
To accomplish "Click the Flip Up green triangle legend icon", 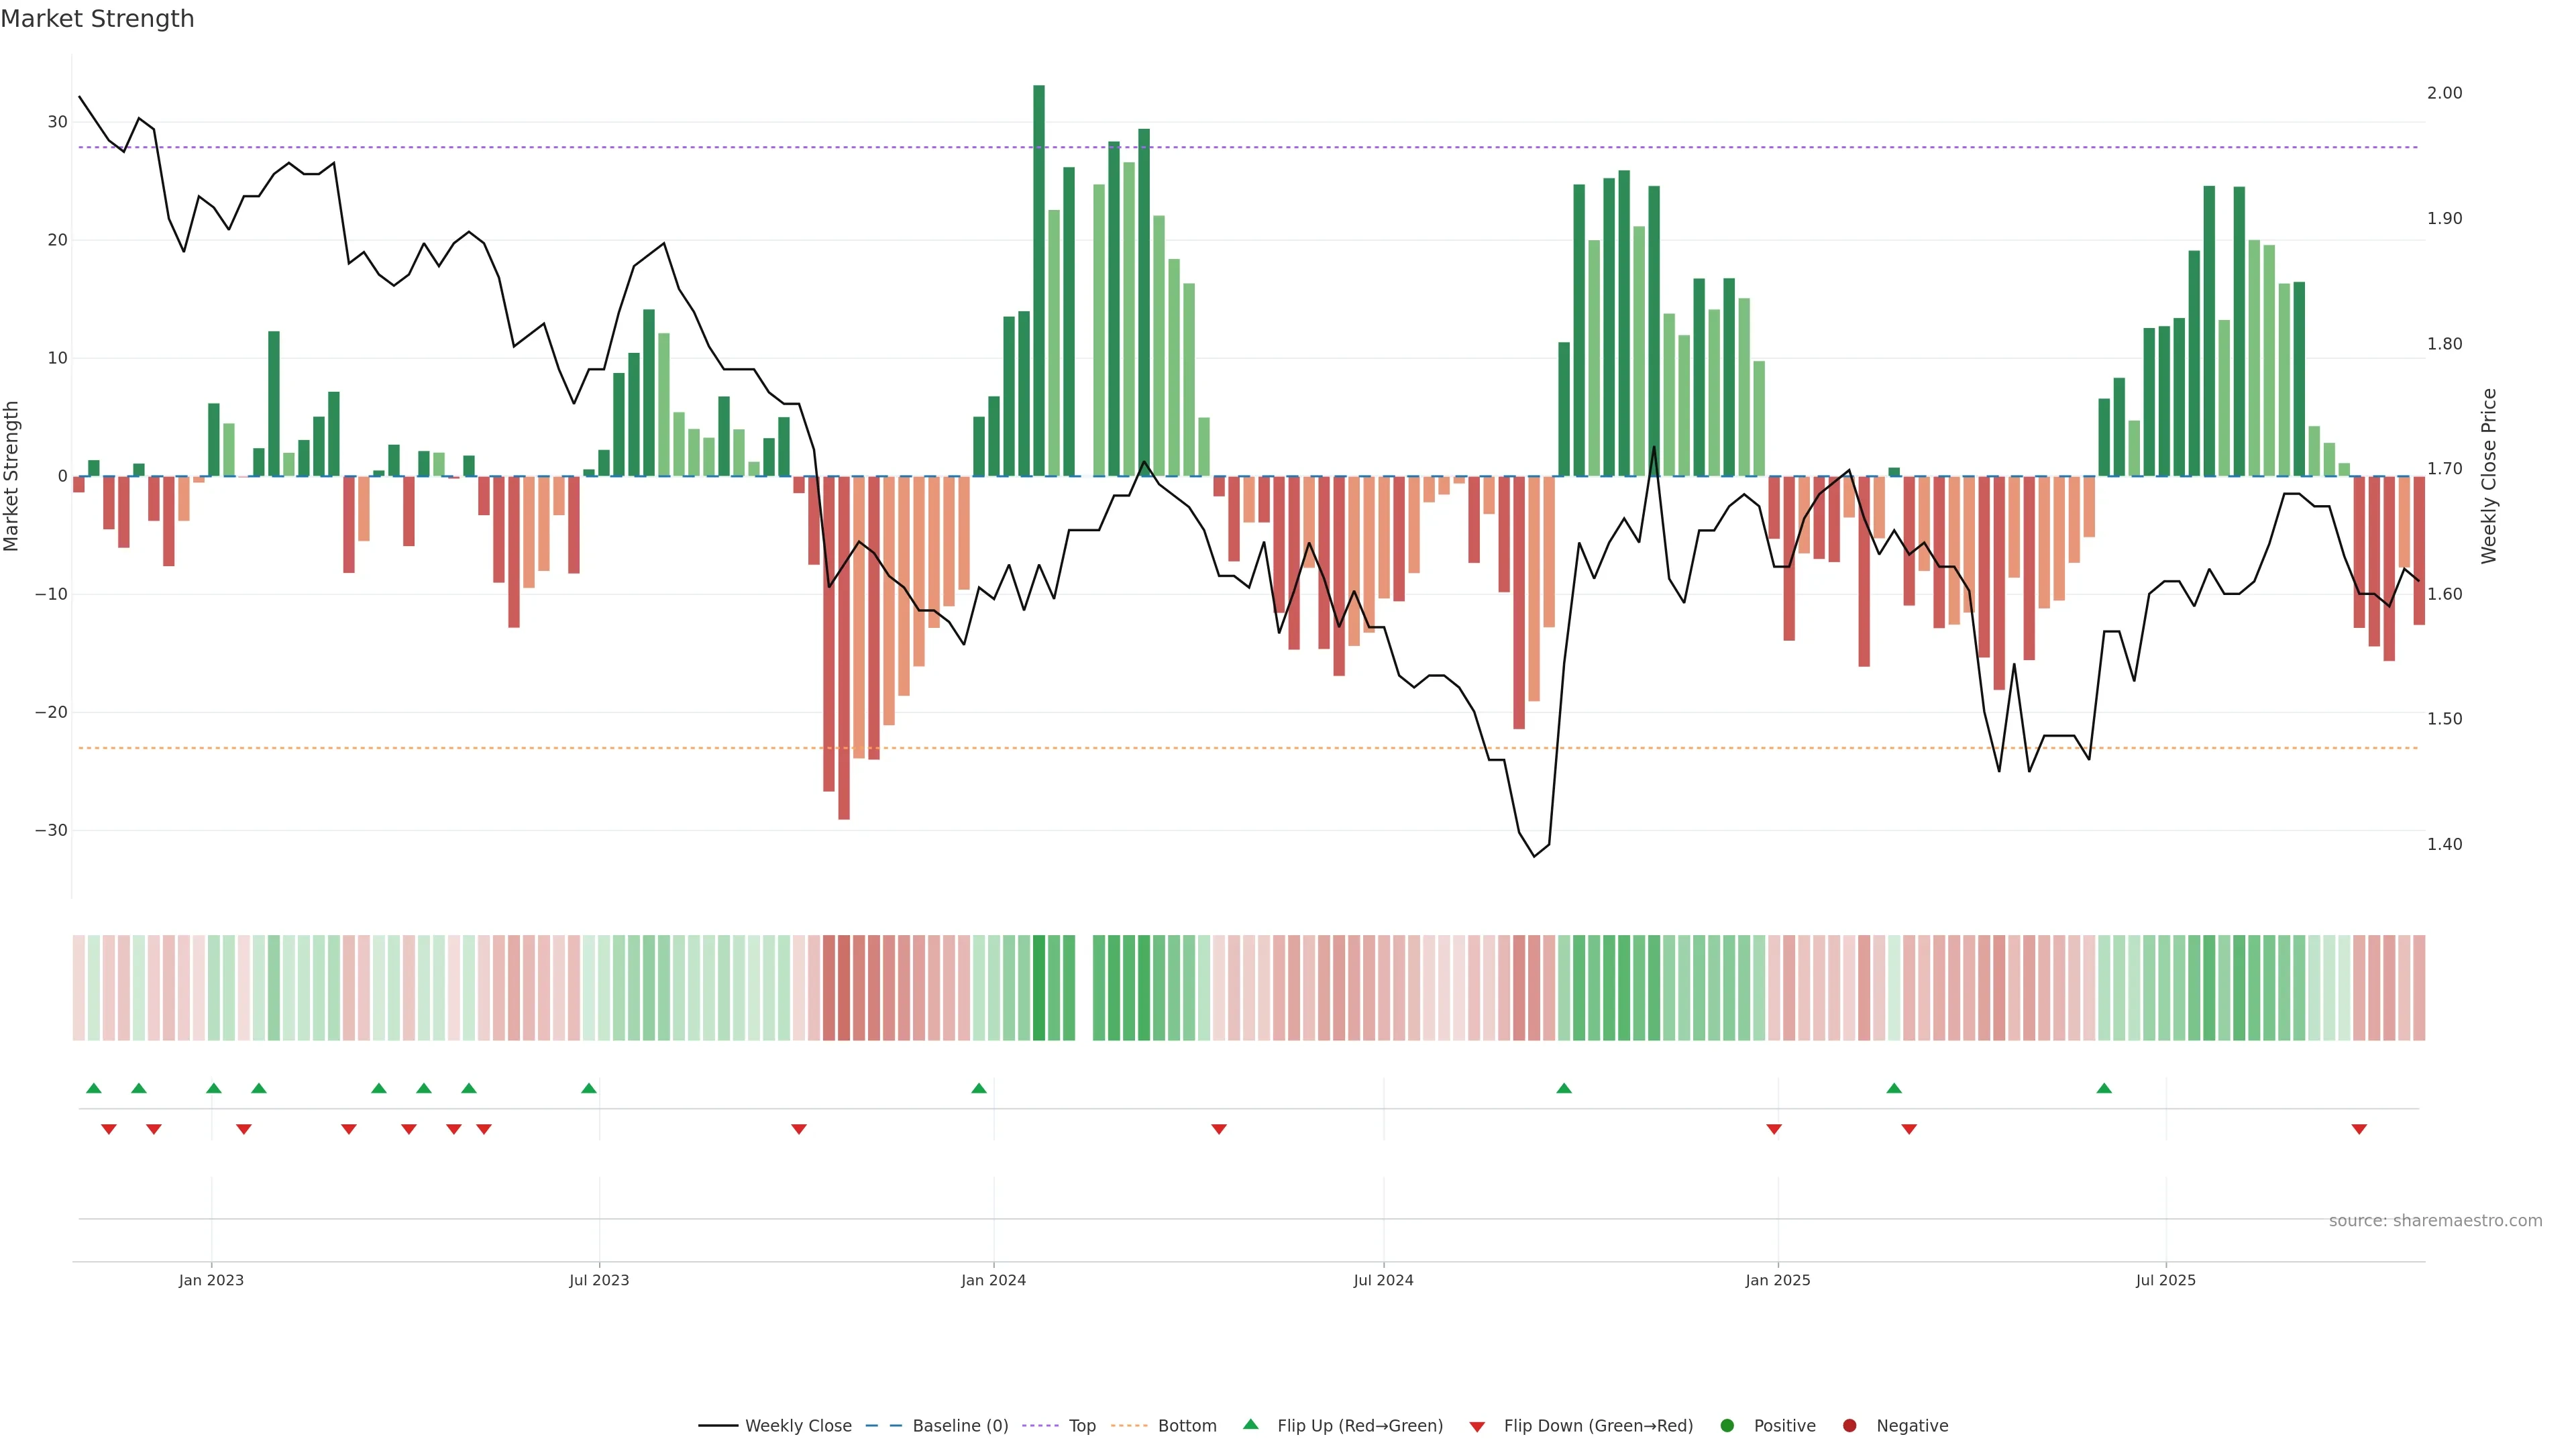I will (x=1250, y=1425).
